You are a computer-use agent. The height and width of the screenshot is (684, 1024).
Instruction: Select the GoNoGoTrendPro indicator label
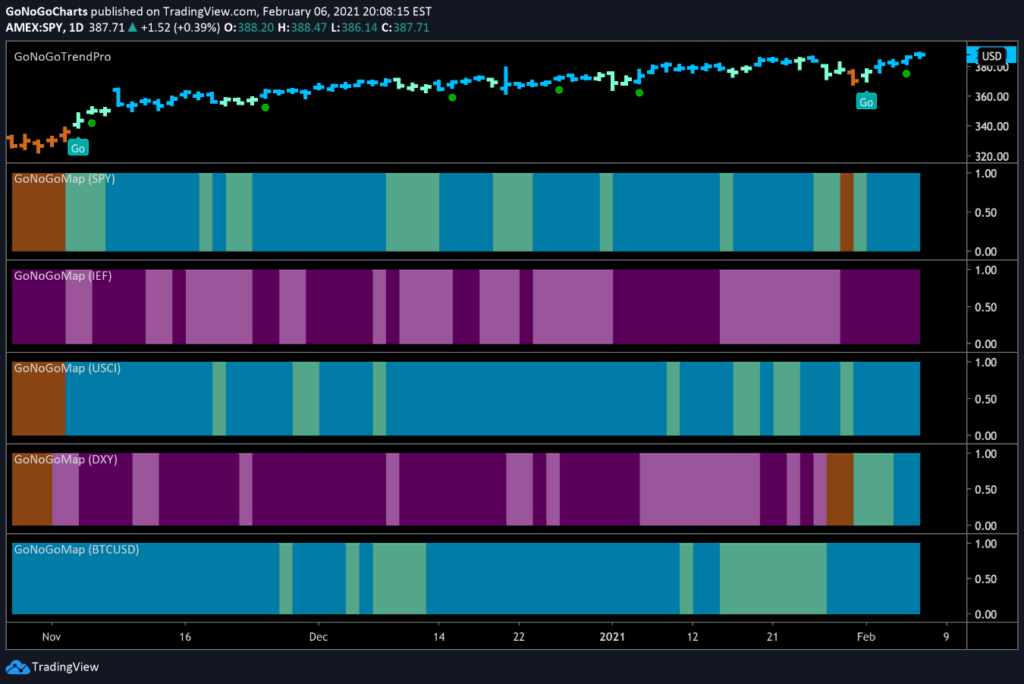[63, 57]
